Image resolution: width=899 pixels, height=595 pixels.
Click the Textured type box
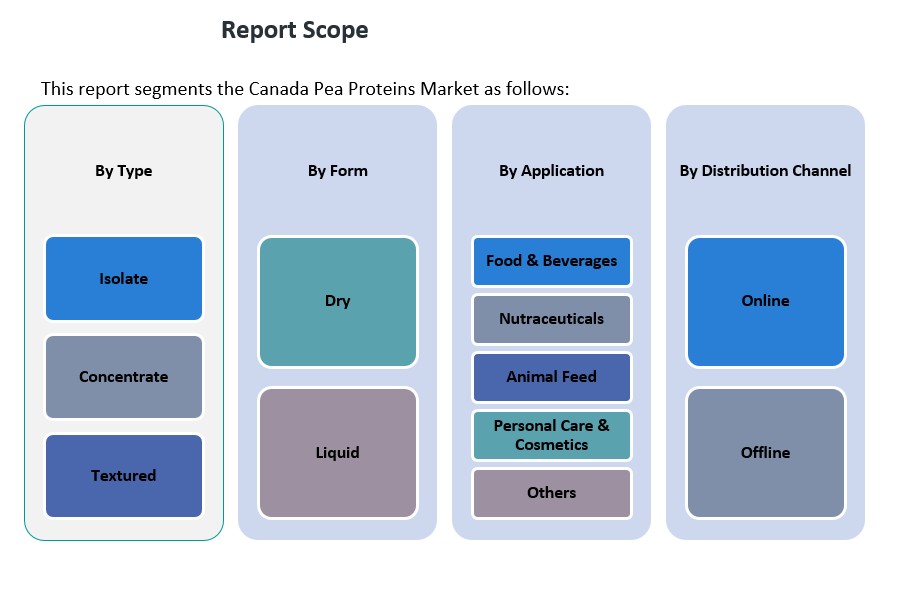124,476
